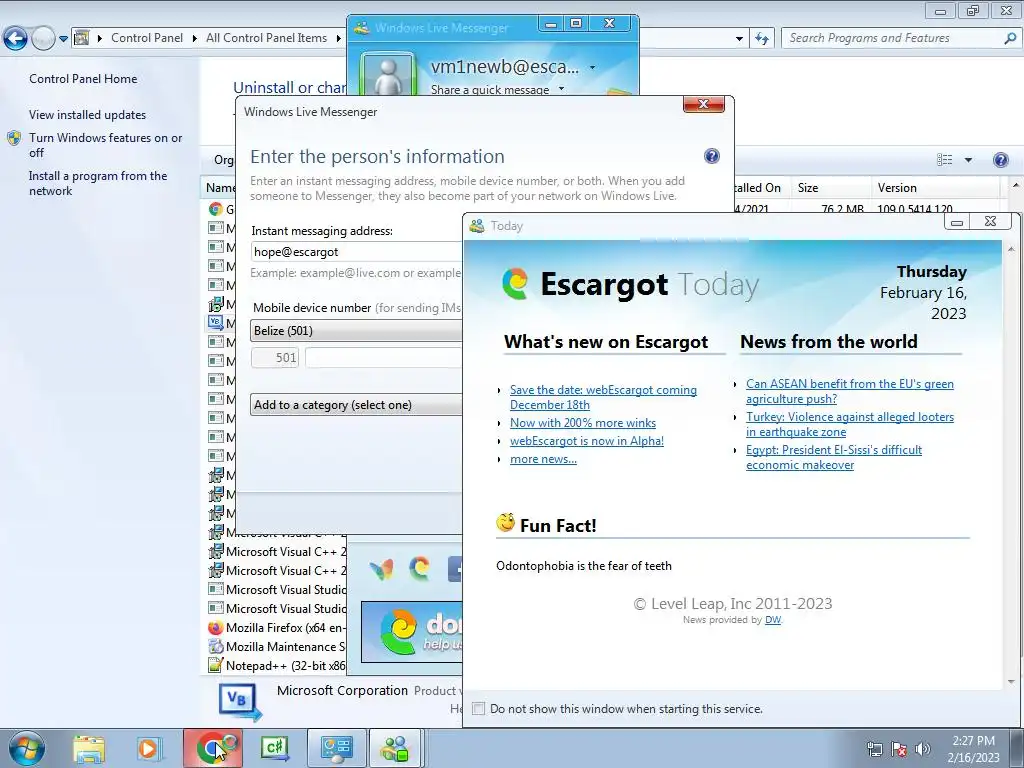Click the Control Panel breadcrumb item
The height and width of the screenshot is (768, 1024).
tap(147, 38)
